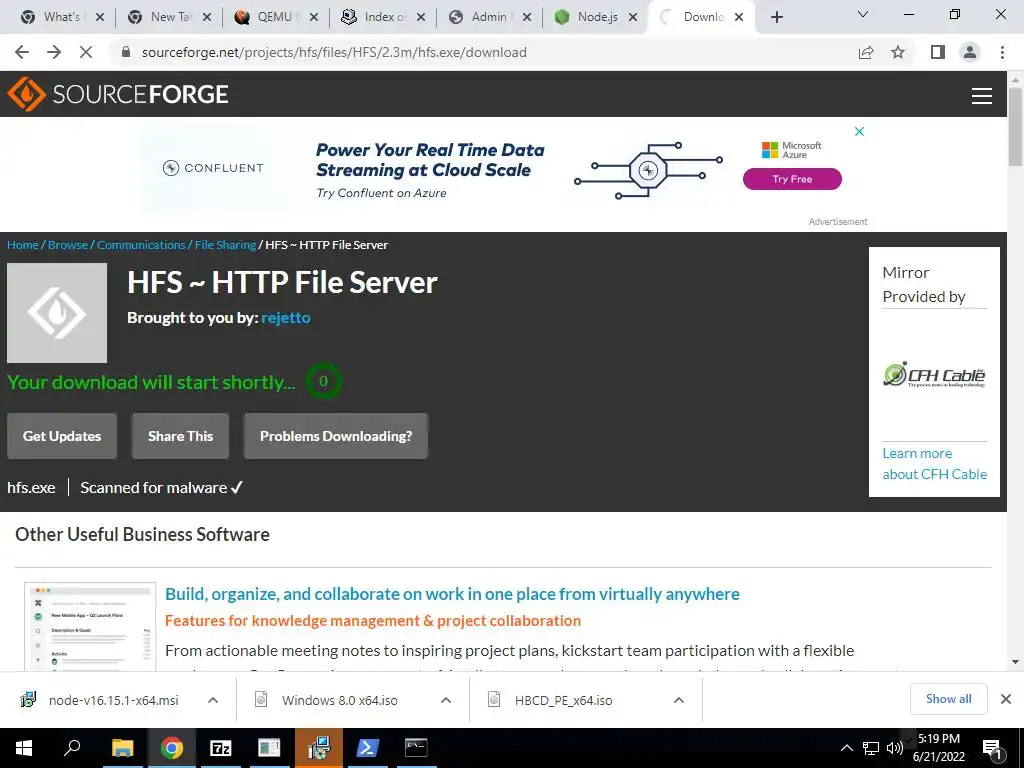This screenshot has width=1024, height=768.
Task: Click Communications breadcrumb link
Action: click(141, 245)
